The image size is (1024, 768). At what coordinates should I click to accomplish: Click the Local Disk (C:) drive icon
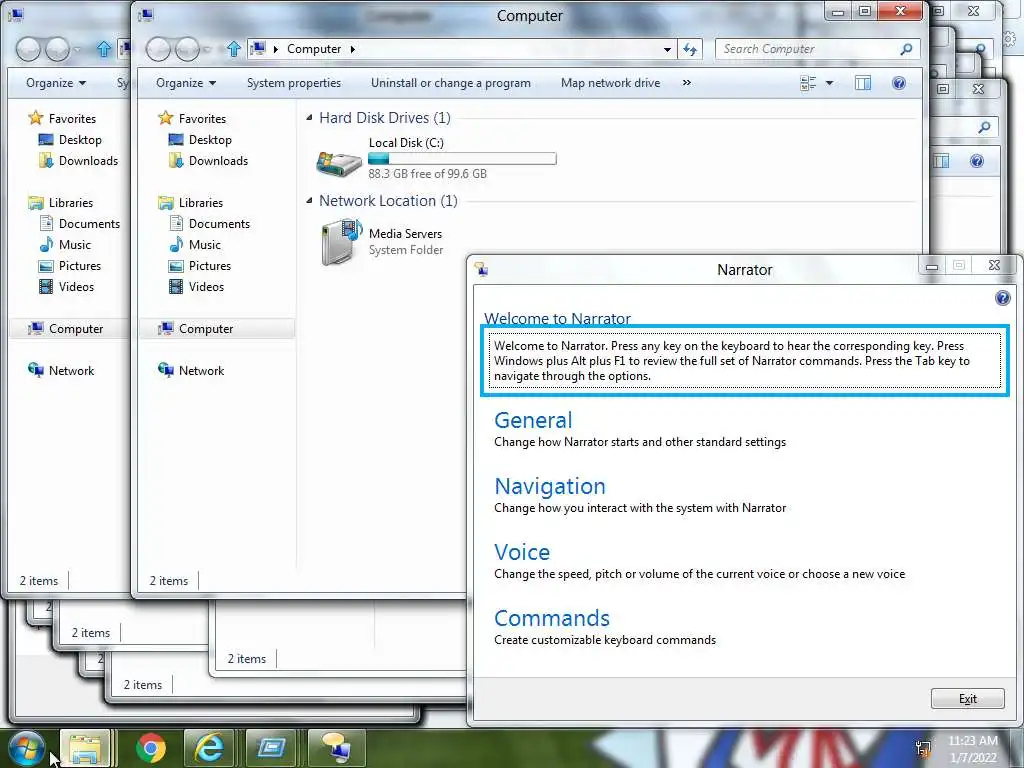[338, 163]
